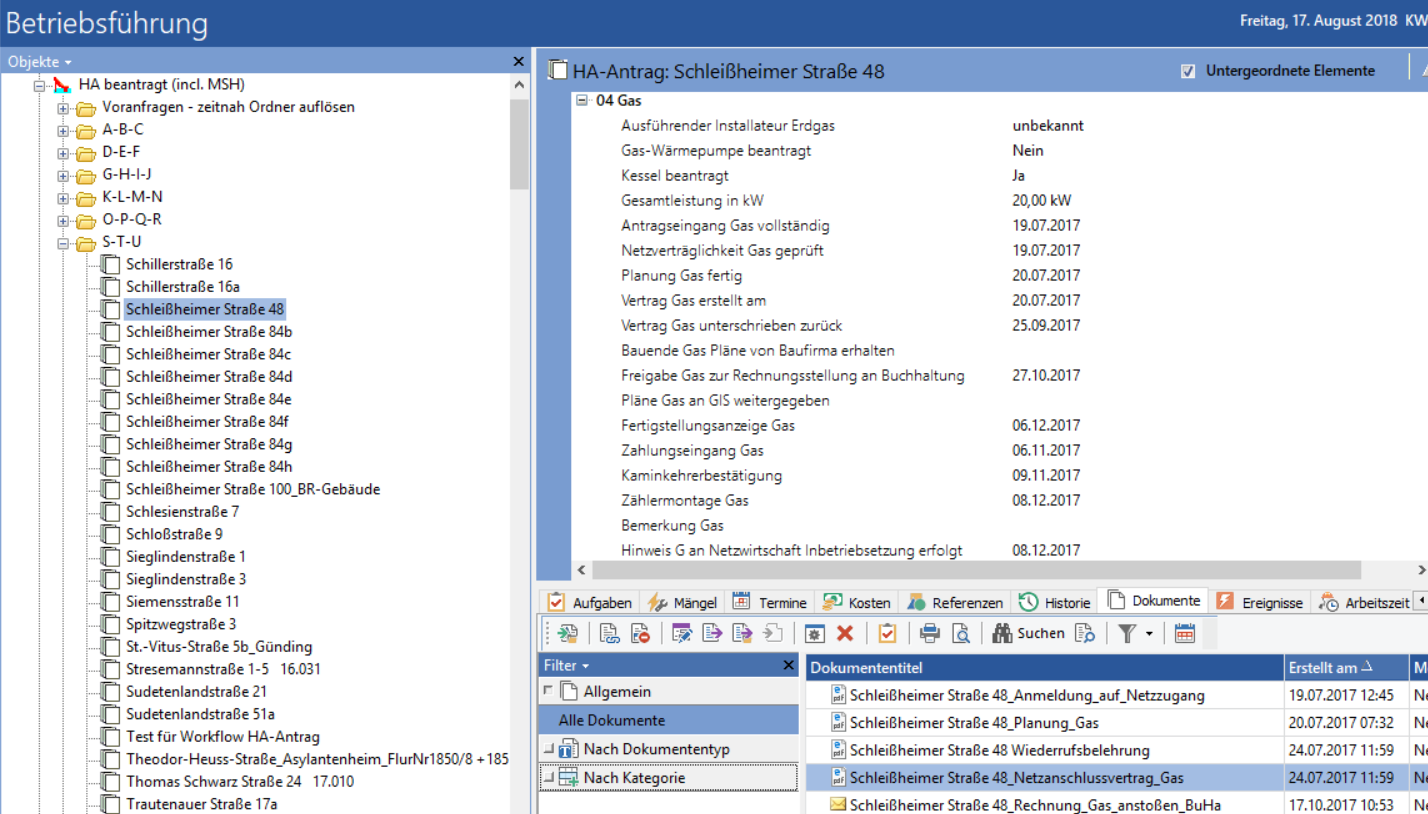Click the printer icon in documents toolbar
The image size is (1428, 814).
[930, 633]
